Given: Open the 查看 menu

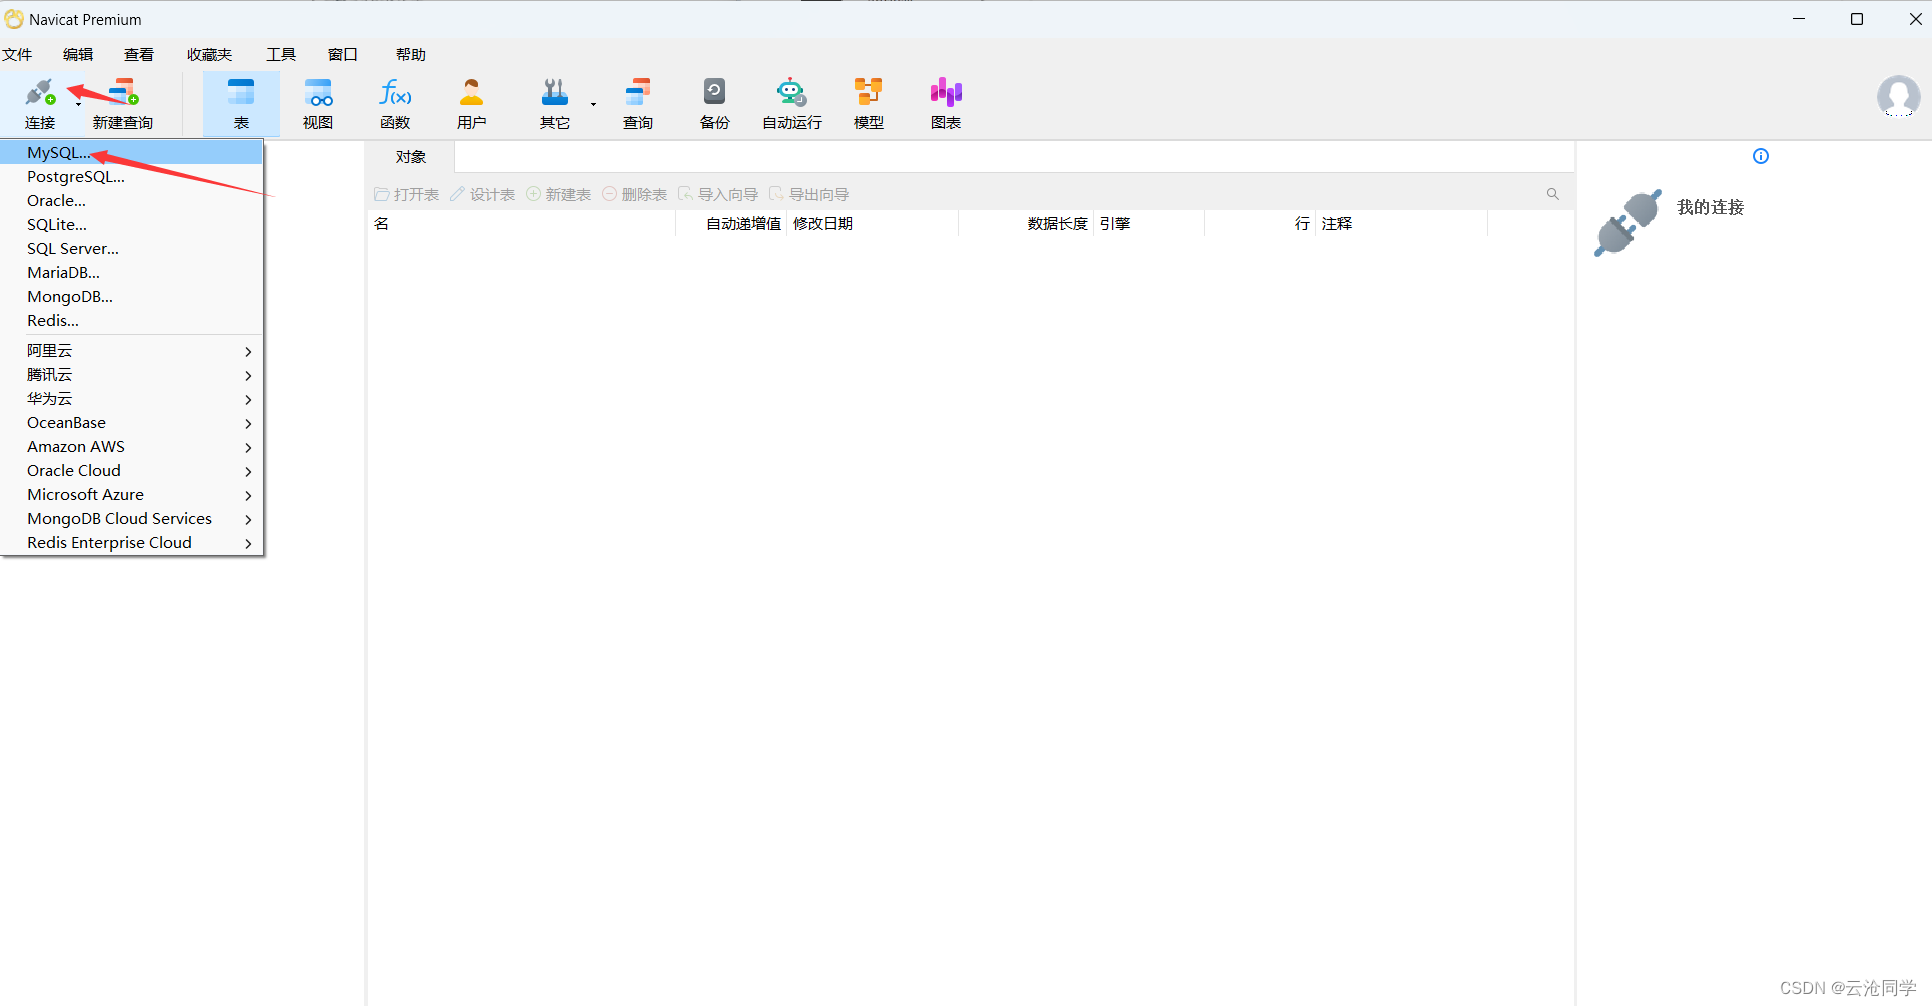Looking at the screenshot, I should pos(139,55).
